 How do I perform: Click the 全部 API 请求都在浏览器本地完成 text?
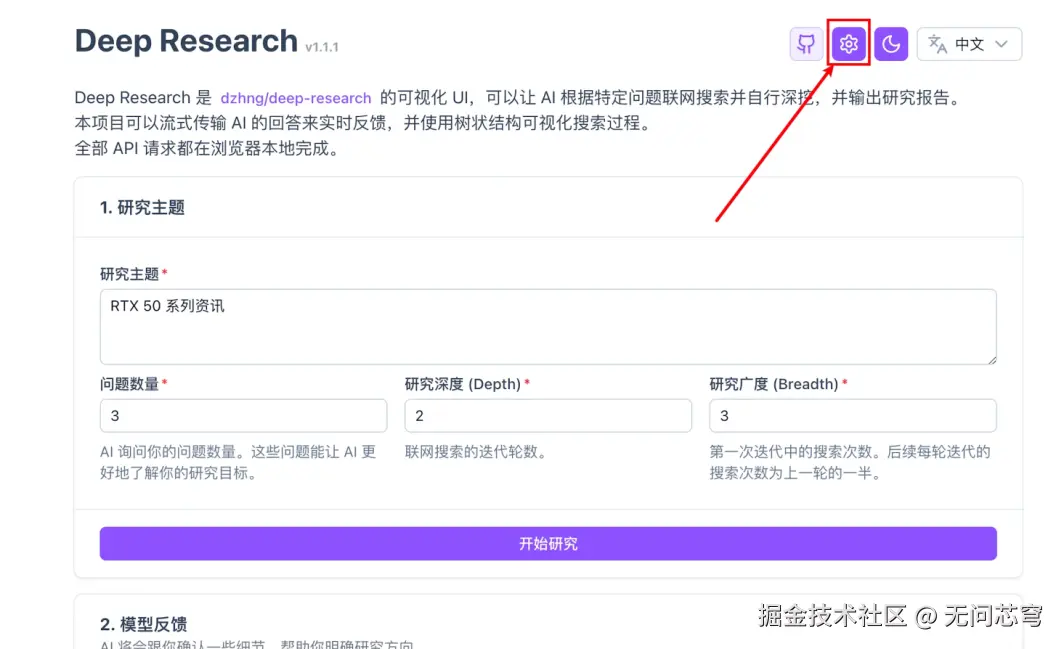coord(207,149)
